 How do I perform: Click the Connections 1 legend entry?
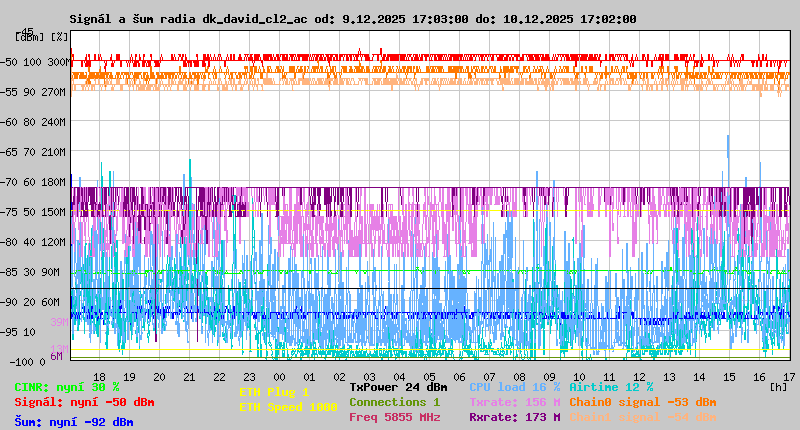click(394, 402)
